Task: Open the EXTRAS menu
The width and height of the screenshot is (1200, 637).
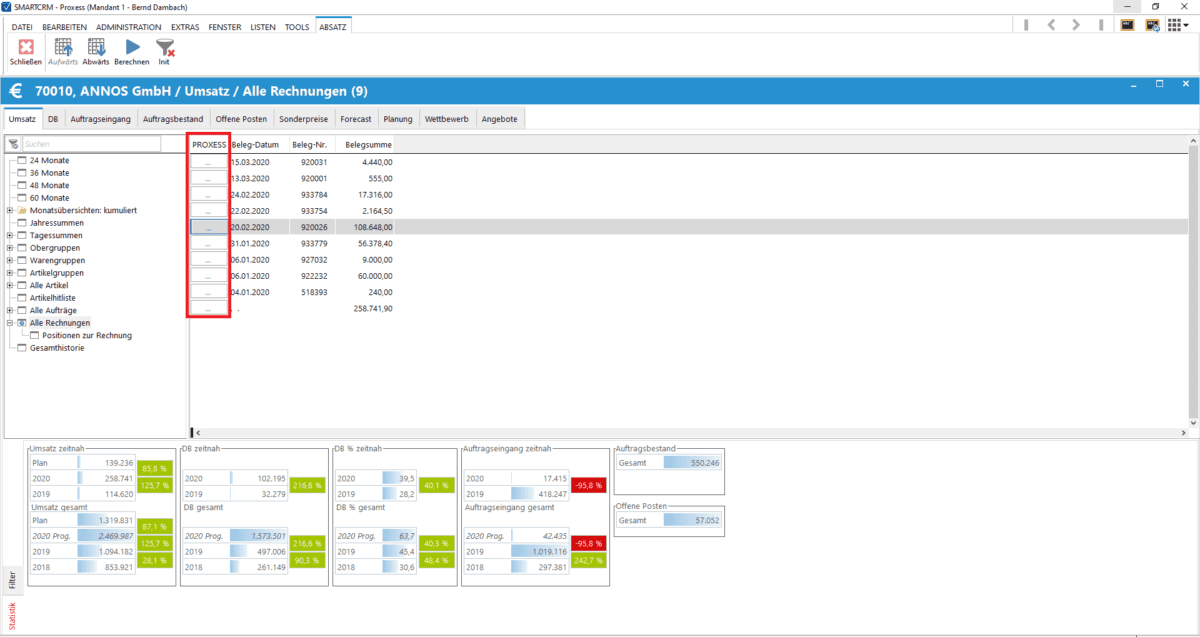Action: (187, 27)
